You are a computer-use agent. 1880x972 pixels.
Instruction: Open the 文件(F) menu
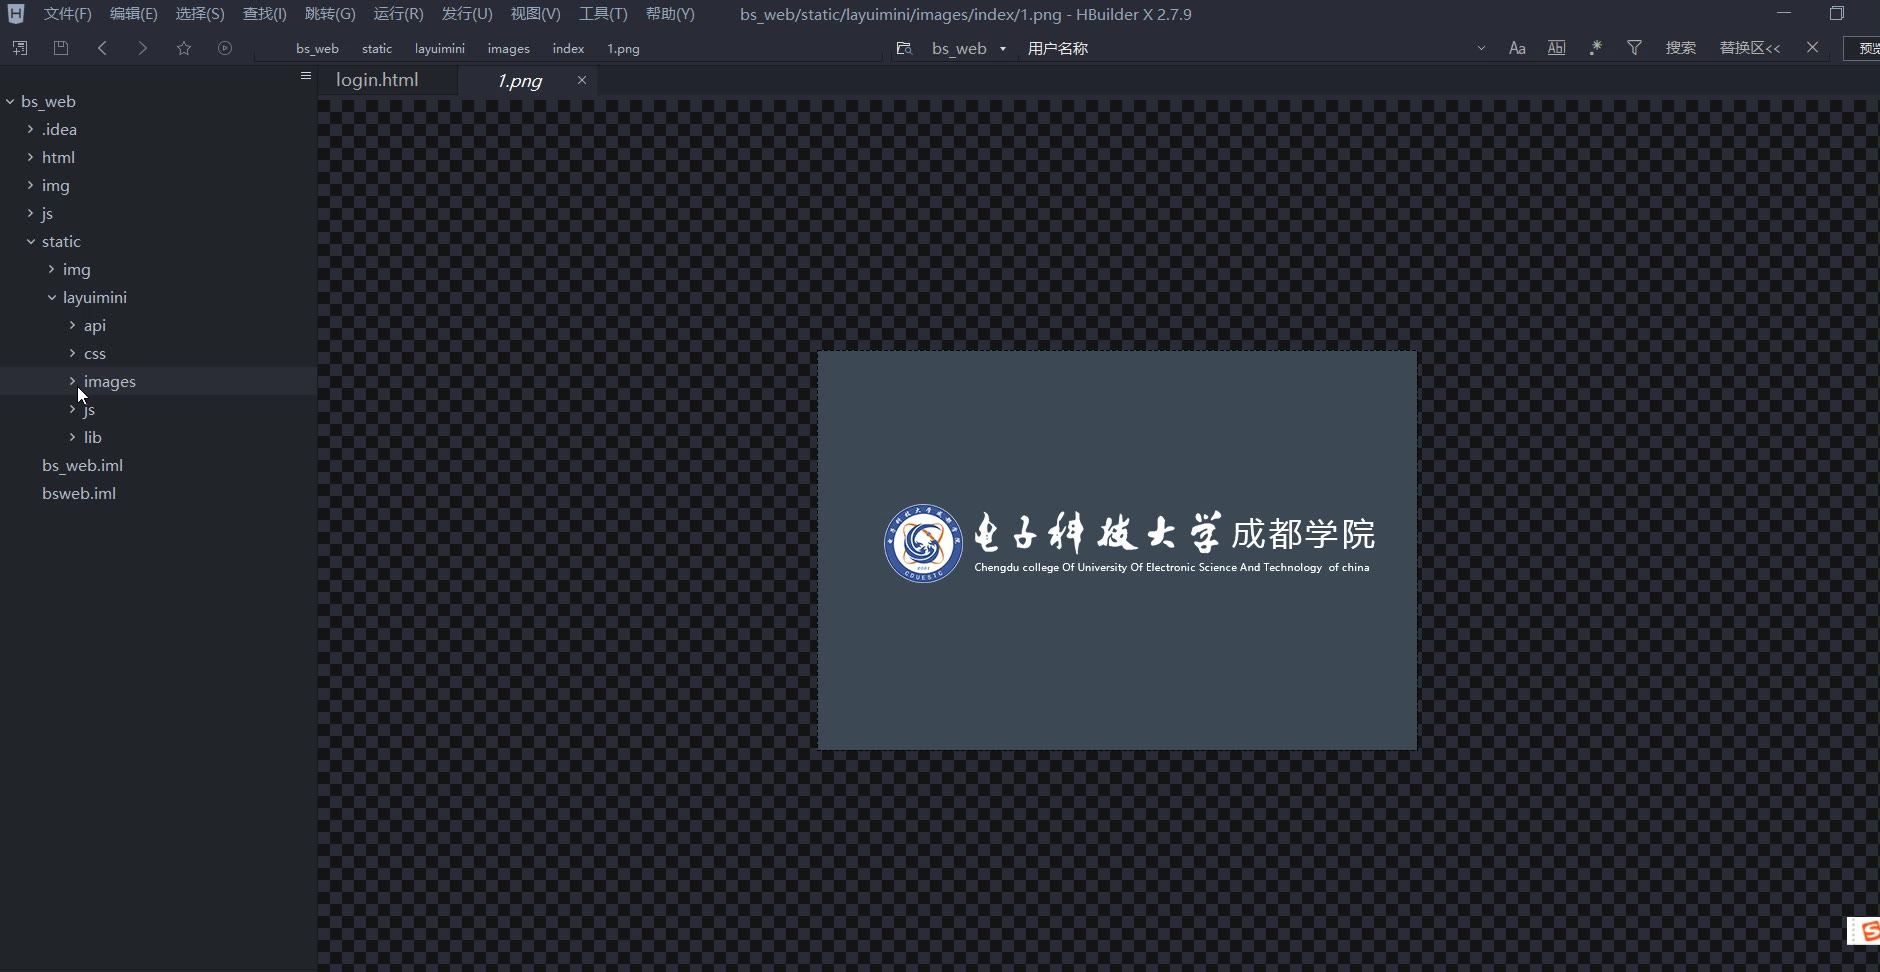click(x=67, y=14)
